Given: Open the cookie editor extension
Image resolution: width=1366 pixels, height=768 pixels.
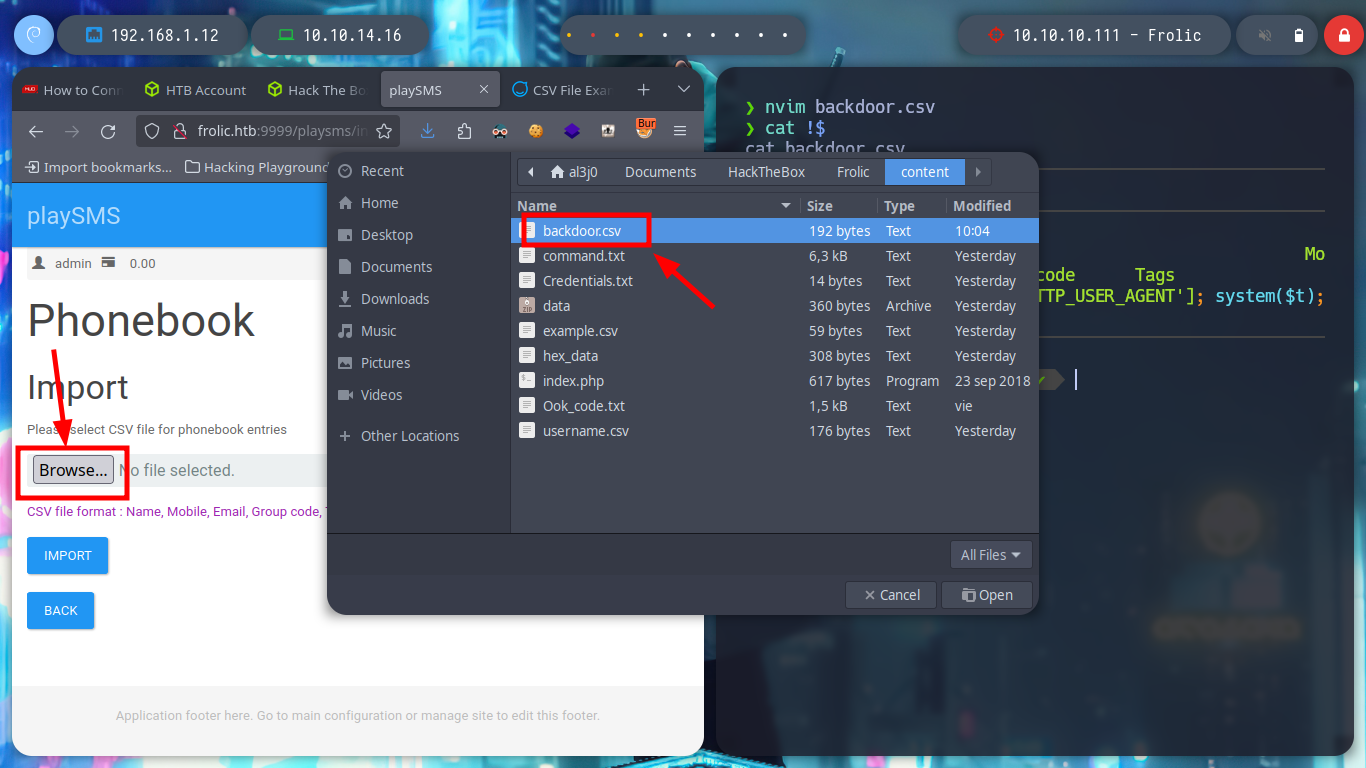Looking at the screenshot, I should pos(536,131).
